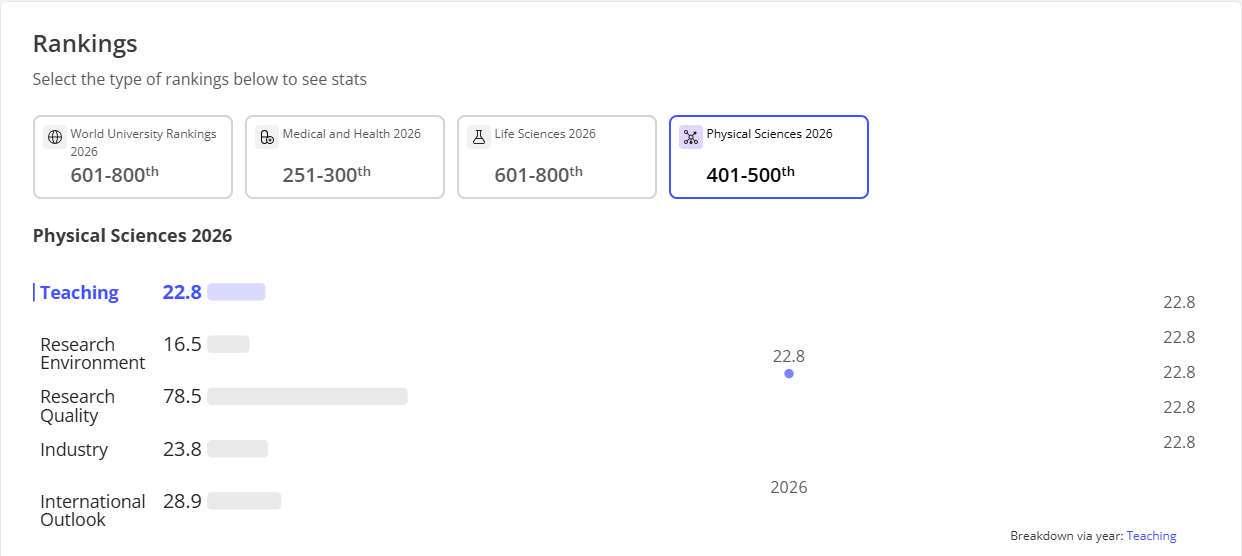Click the Teaching score progress bar
The height and width of the screenshot is (556, 1242).
tap(236, 292)
